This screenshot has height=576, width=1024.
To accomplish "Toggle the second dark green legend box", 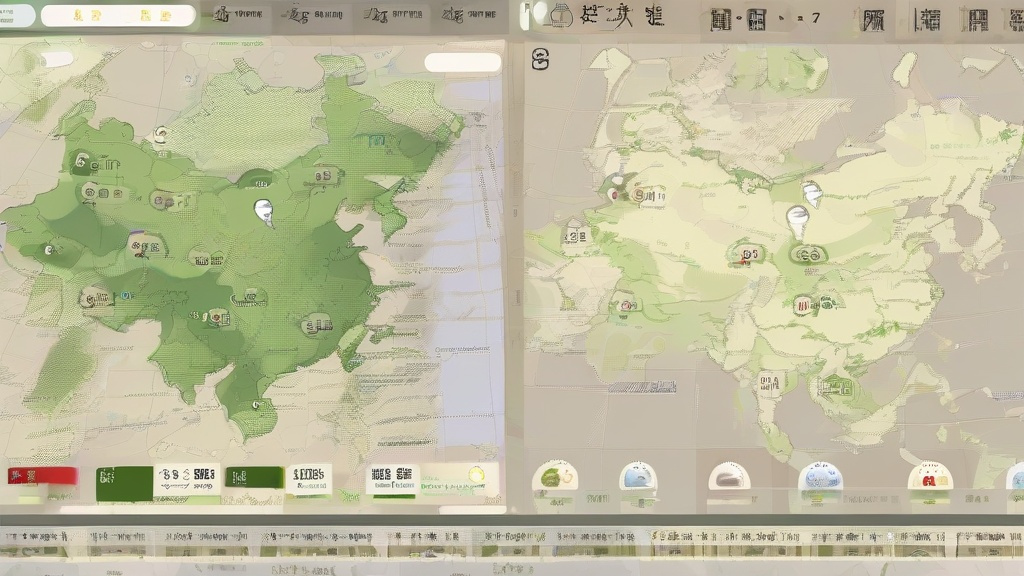I will pos(254,476).
